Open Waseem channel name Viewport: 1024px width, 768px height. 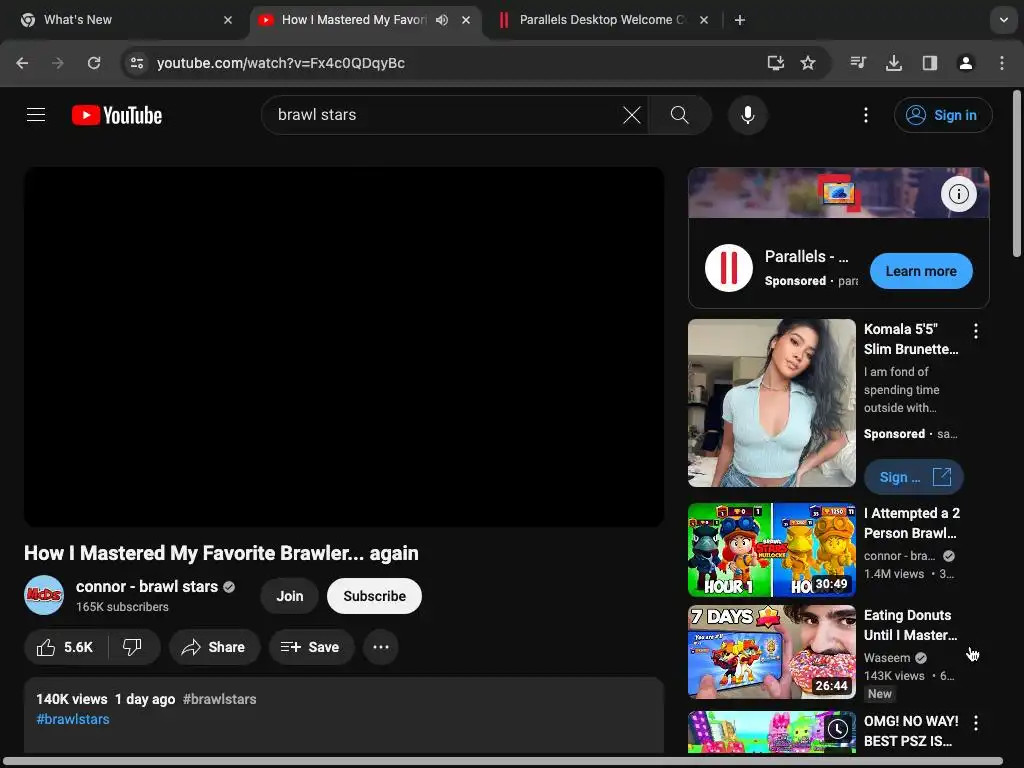887,658
